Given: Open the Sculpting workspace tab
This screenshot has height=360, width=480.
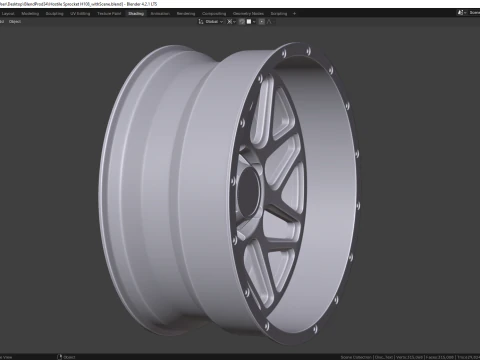Looking at the screenshot, I should coord(54,14).
